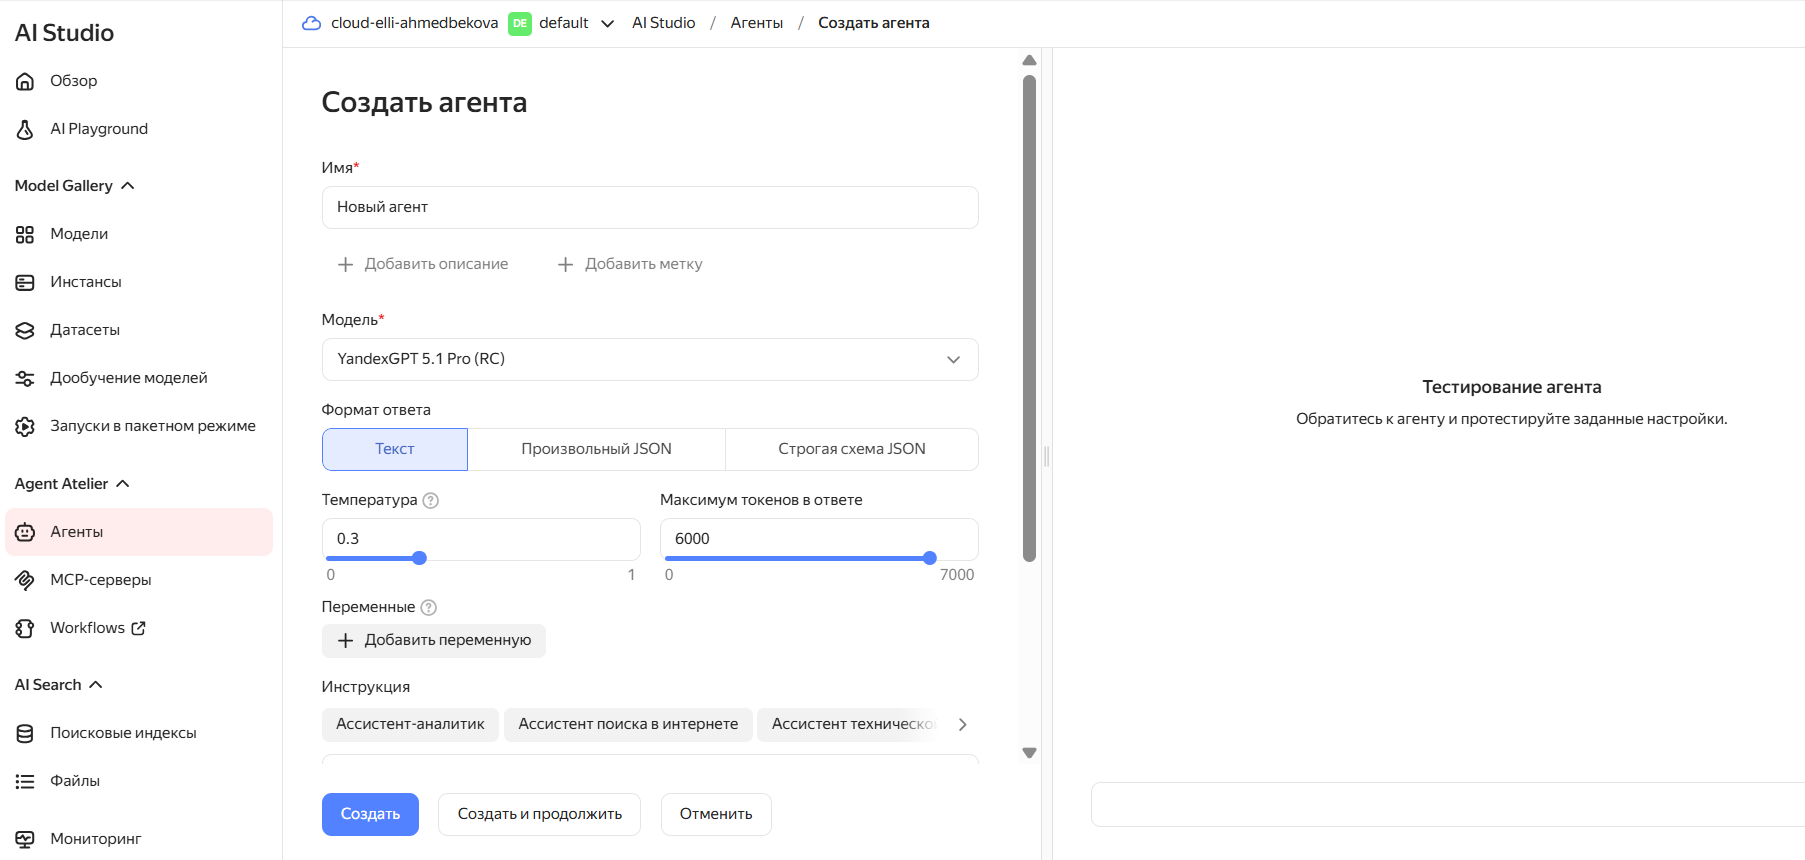
Task: Click the Максимум токенов value field
Action: (x=819, y=538)
